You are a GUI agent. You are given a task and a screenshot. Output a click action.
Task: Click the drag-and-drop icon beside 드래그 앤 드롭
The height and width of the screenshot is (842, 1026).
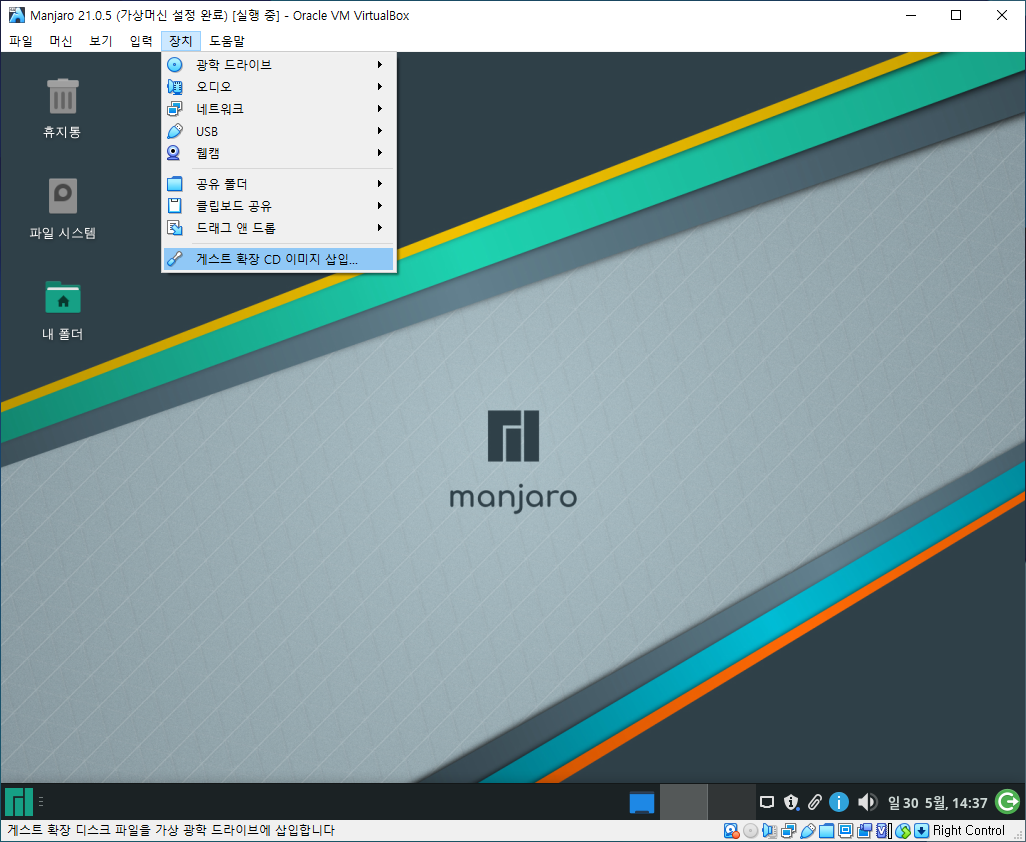tap(175, 228)
